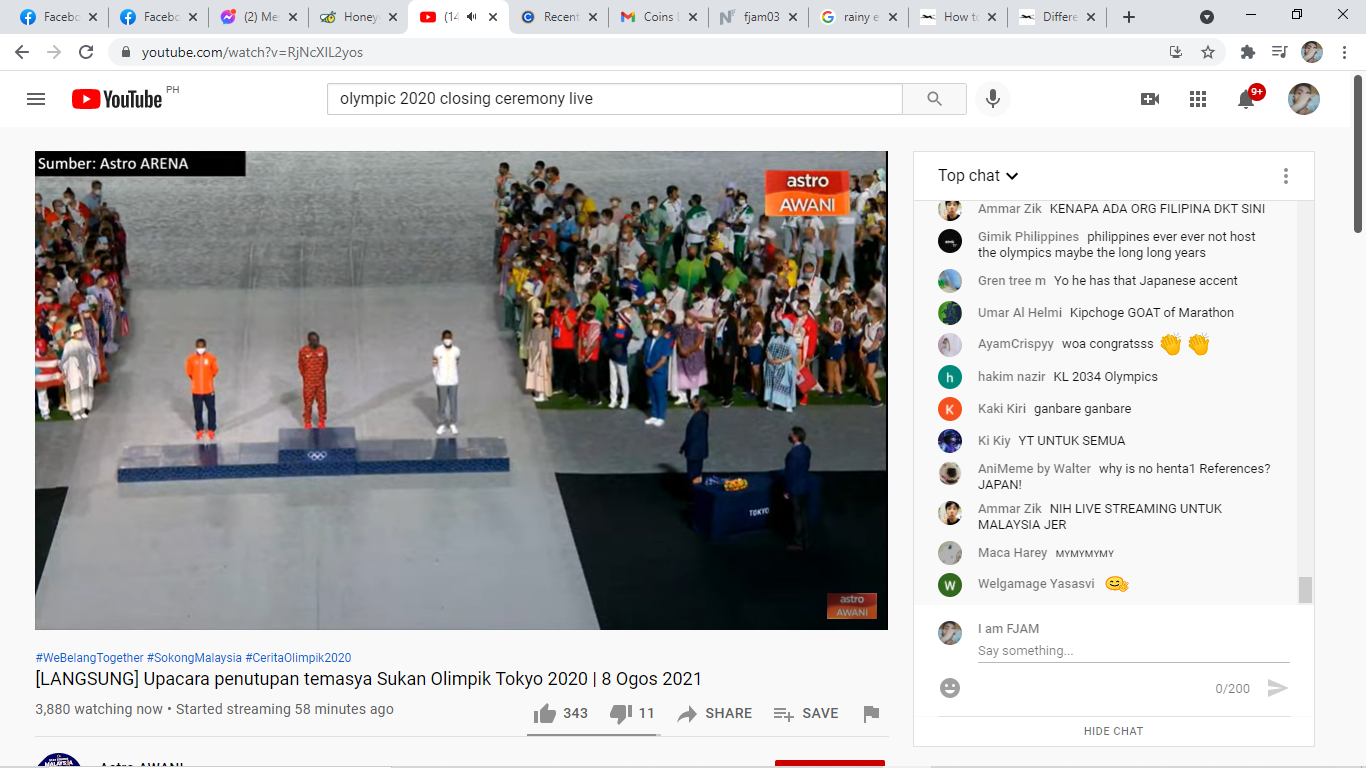Start voice search with microphone icon
Viewport: 1366px width, 768px height.
(993, 99)
